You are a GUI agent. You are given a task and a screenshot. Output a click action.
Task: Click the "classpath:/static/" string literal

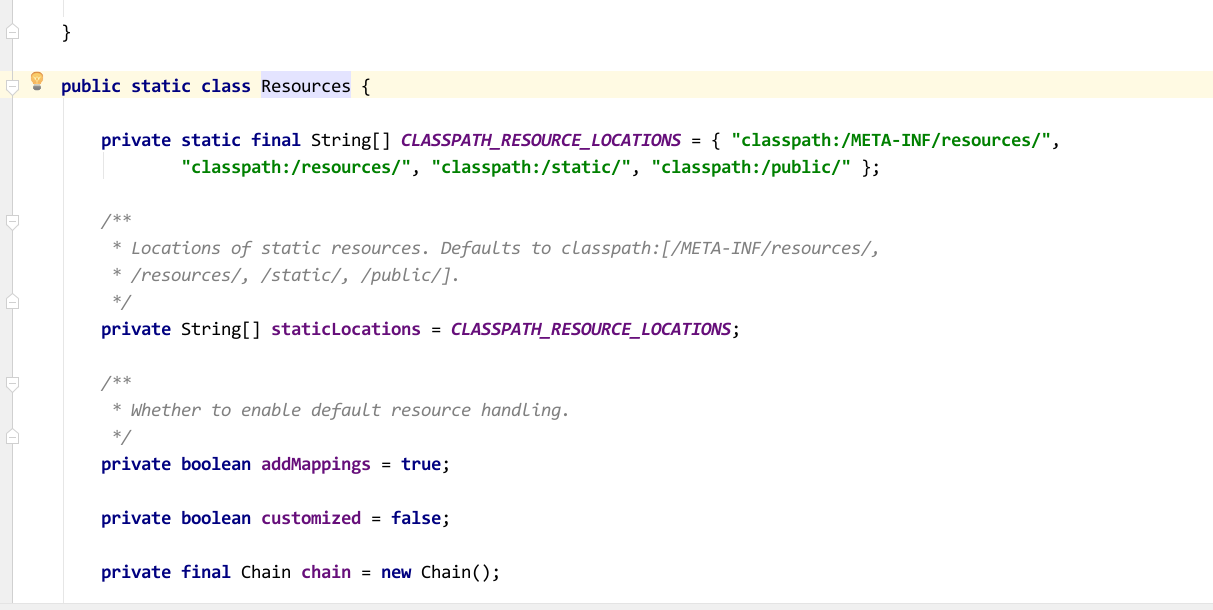(531, 167)
